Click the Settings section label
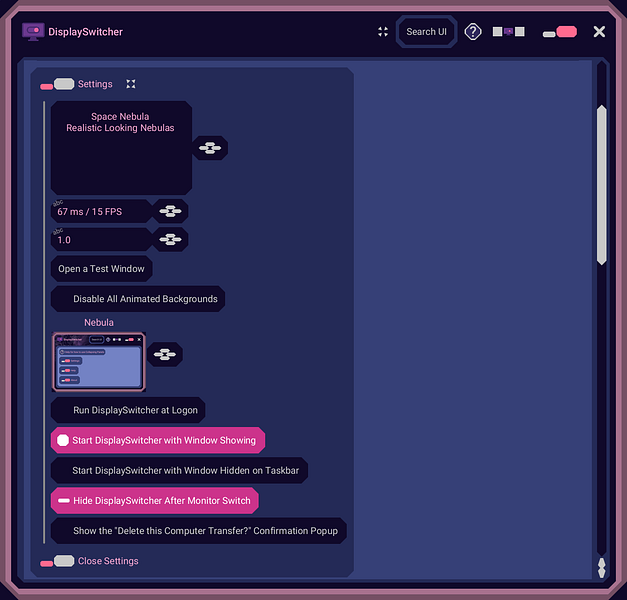The image size is (627, 600). (95, 84)
